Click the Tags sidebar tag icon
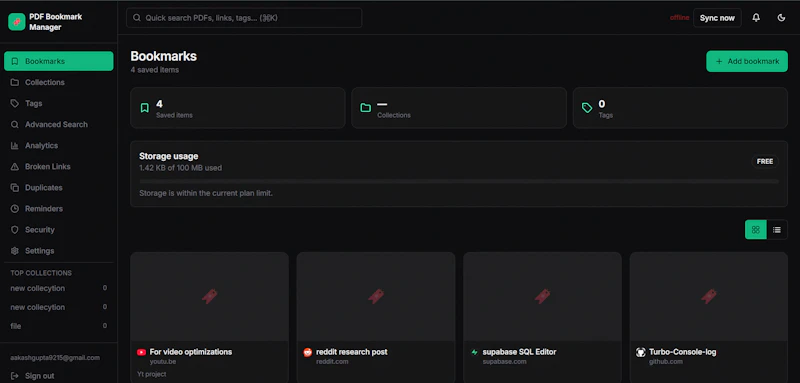The image size is (800, 383). click(x=15, y=103)
